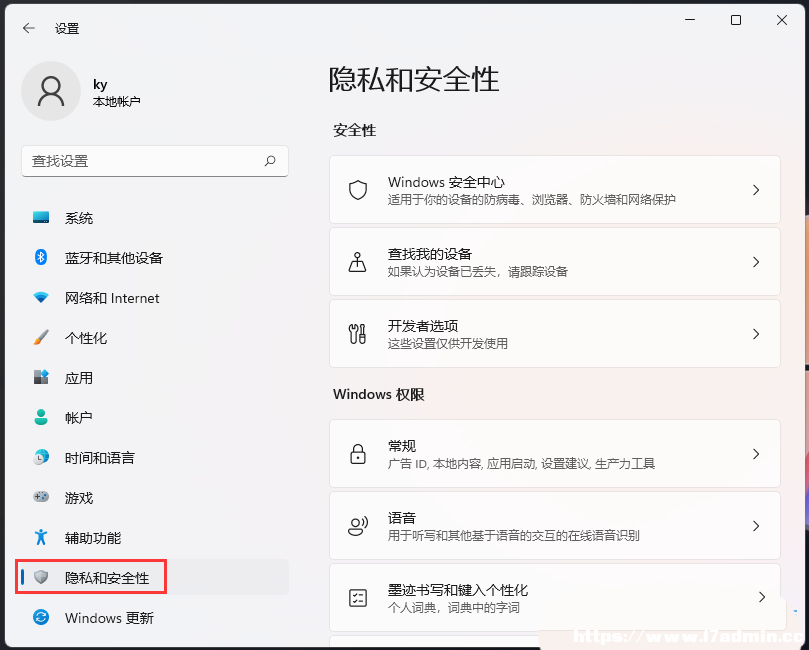Open the 开发者选项 card

coord(555,334)
